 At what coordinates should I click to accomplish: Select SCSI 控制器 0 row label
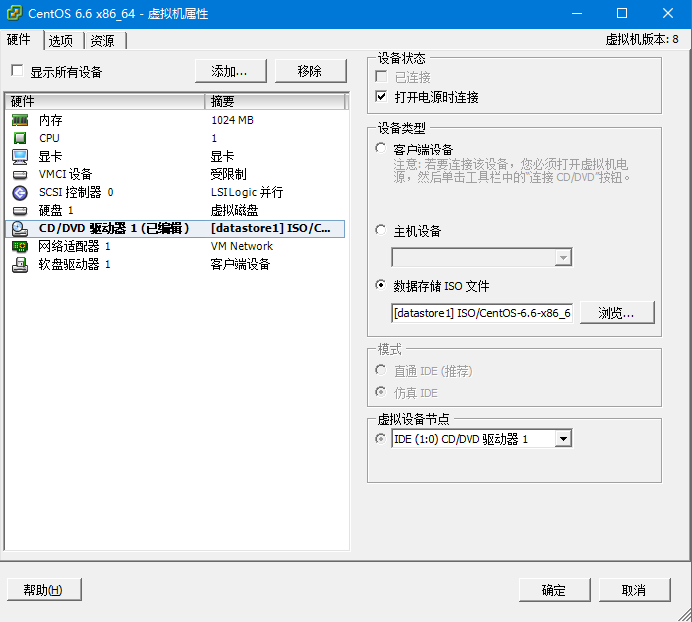(76, 192)
